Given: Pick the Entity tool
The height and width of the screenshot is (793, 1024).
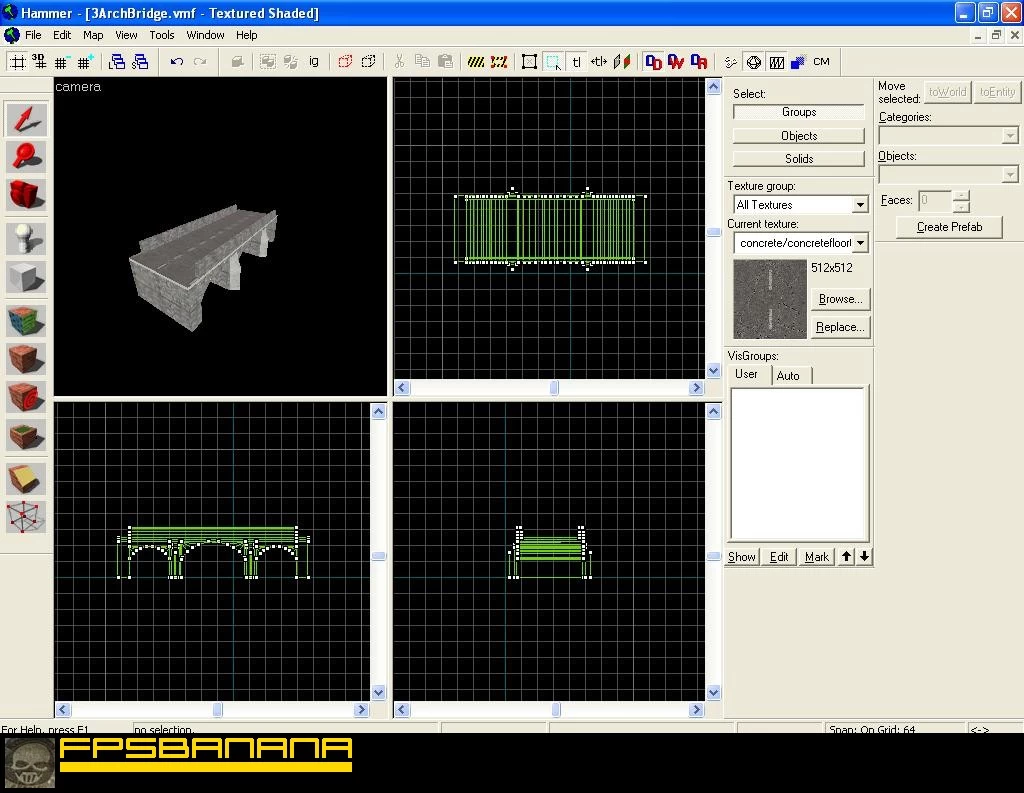Looking at the screenshot, I should pyautogui.click(x=26, y=238).
